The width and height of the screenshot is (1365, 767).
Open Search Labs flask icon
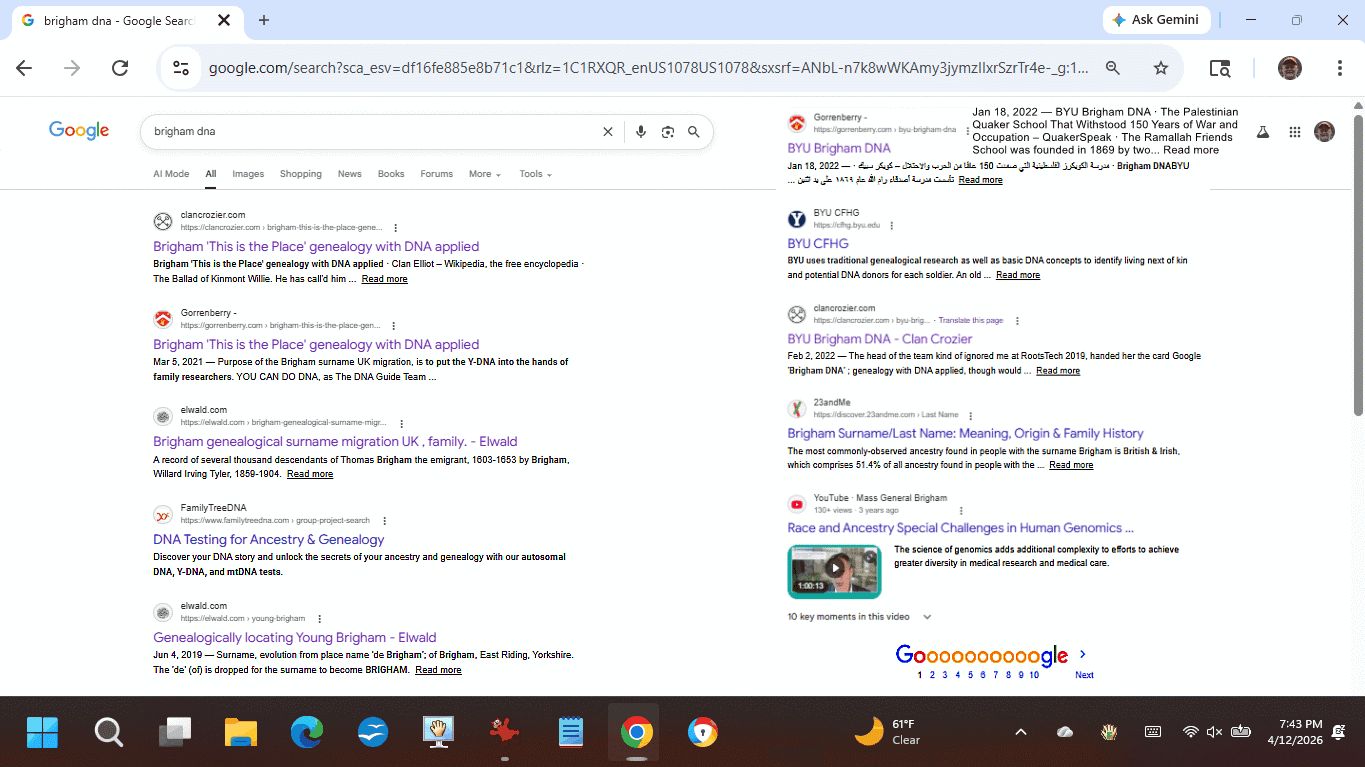pyautogui.click(x=1262, y=132)
